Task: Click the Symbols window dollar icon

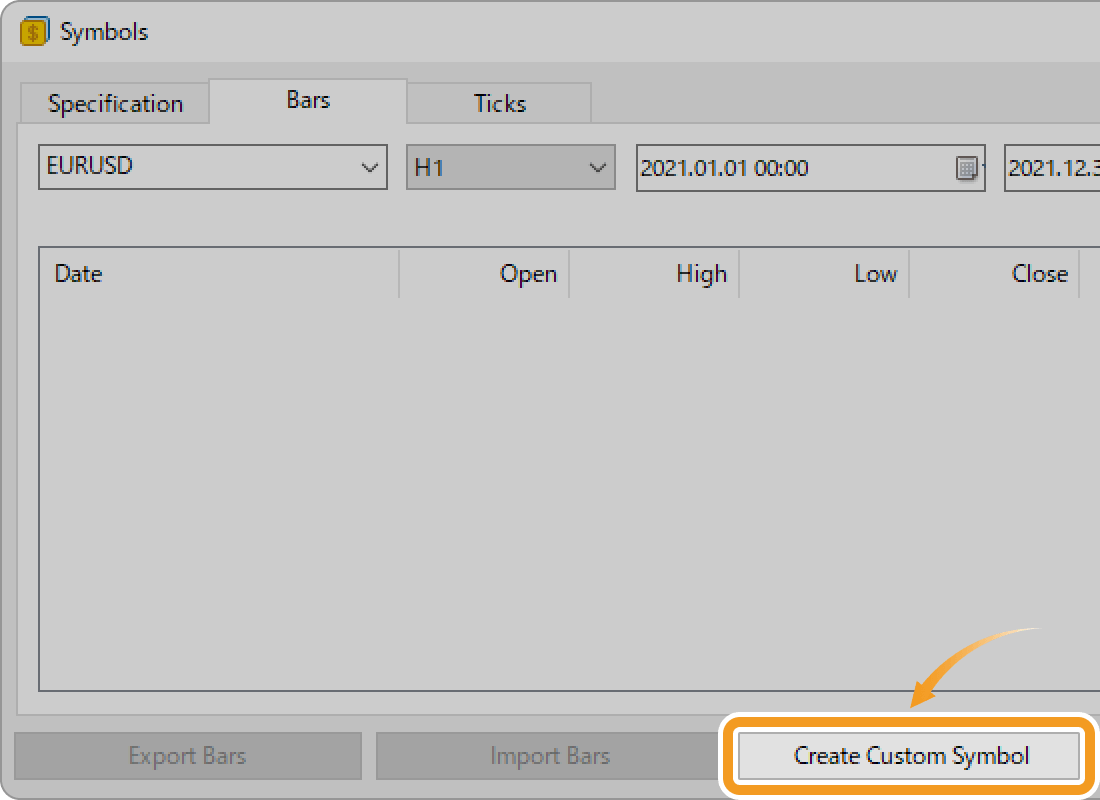Action: [x=34, y=32]
